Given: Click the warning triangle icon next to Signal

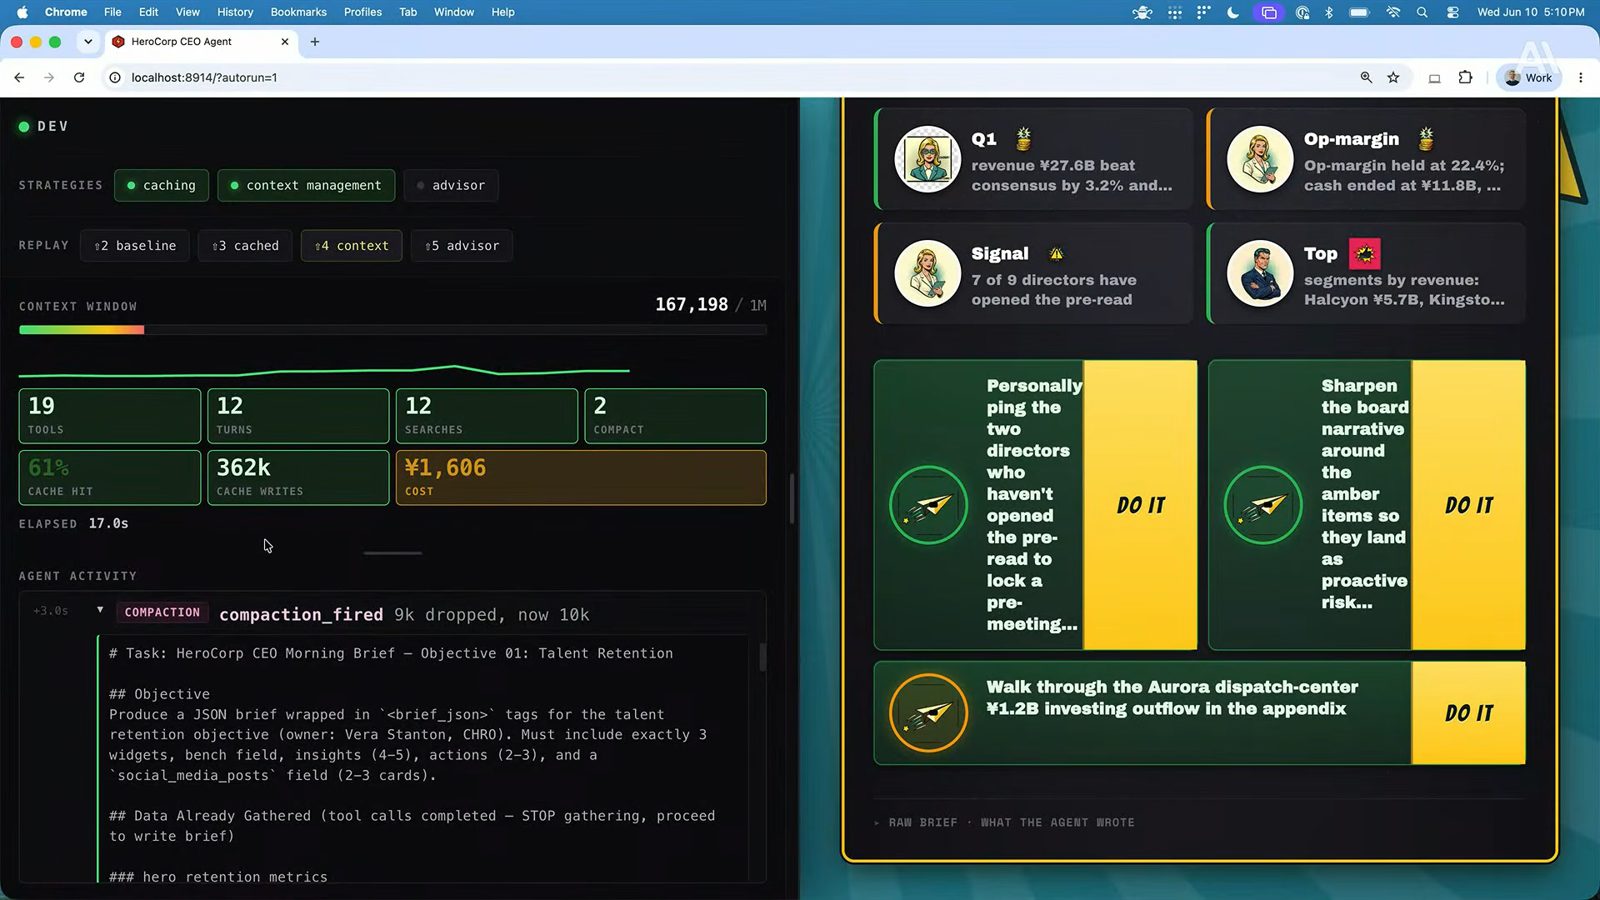Looking at the screenshot, I should coord(1056,253).
